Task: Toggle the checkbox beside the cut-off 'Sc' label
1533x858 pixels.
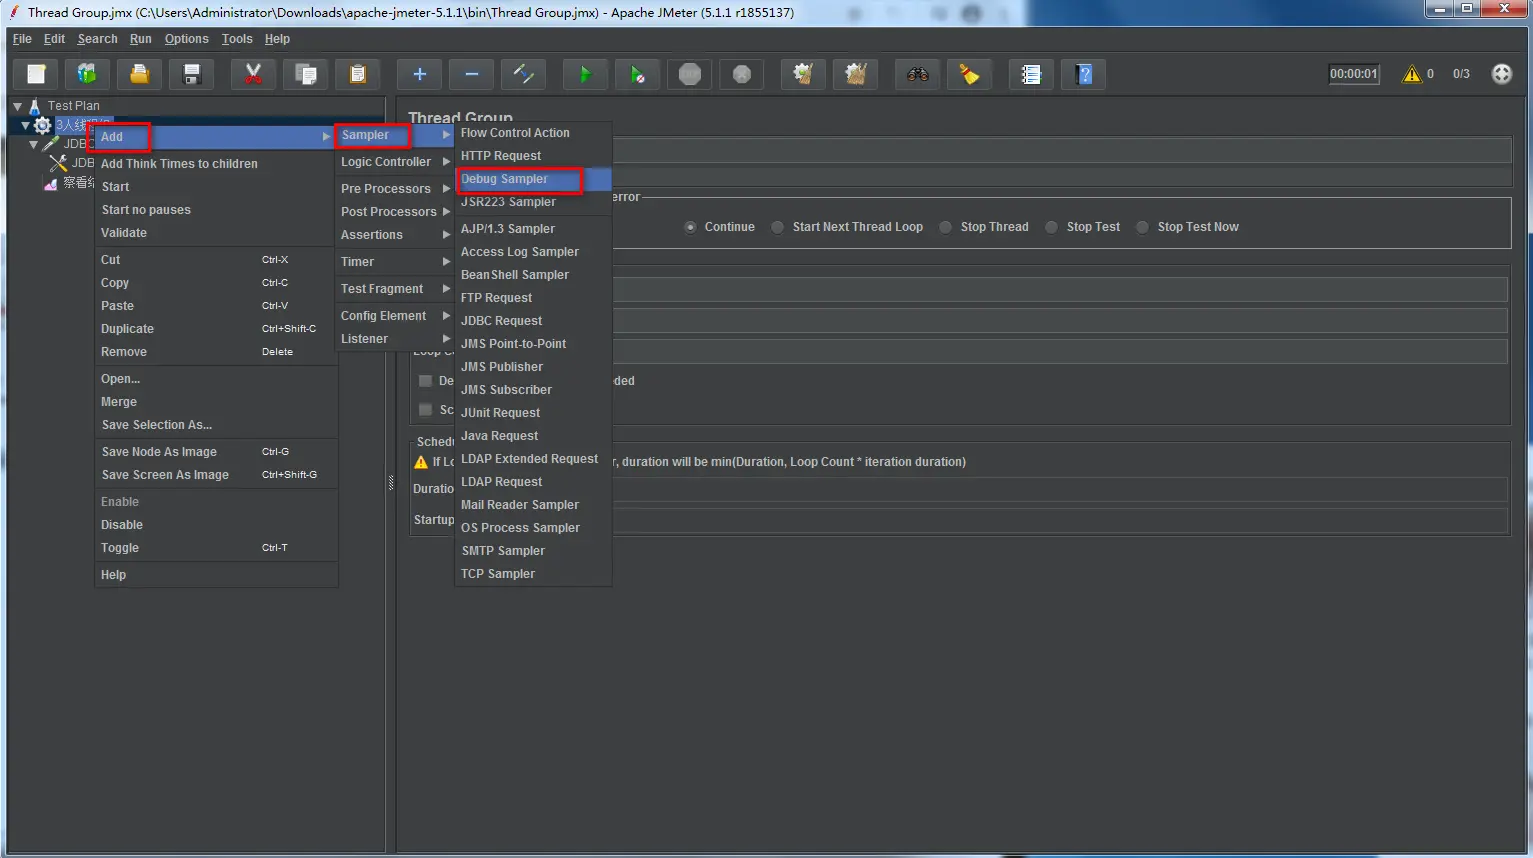Action: click(x=426, y=410)
